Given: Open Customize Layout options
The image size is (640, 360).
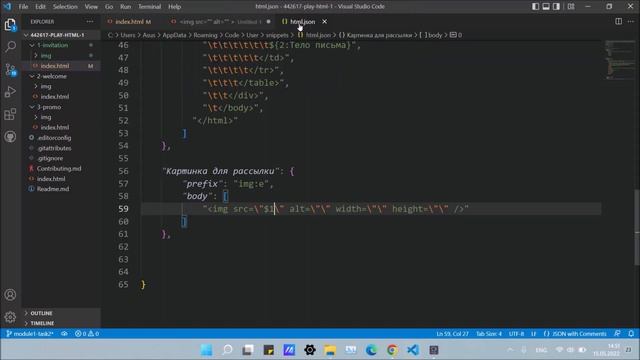Looking at the screenshot, I should 571,7.
